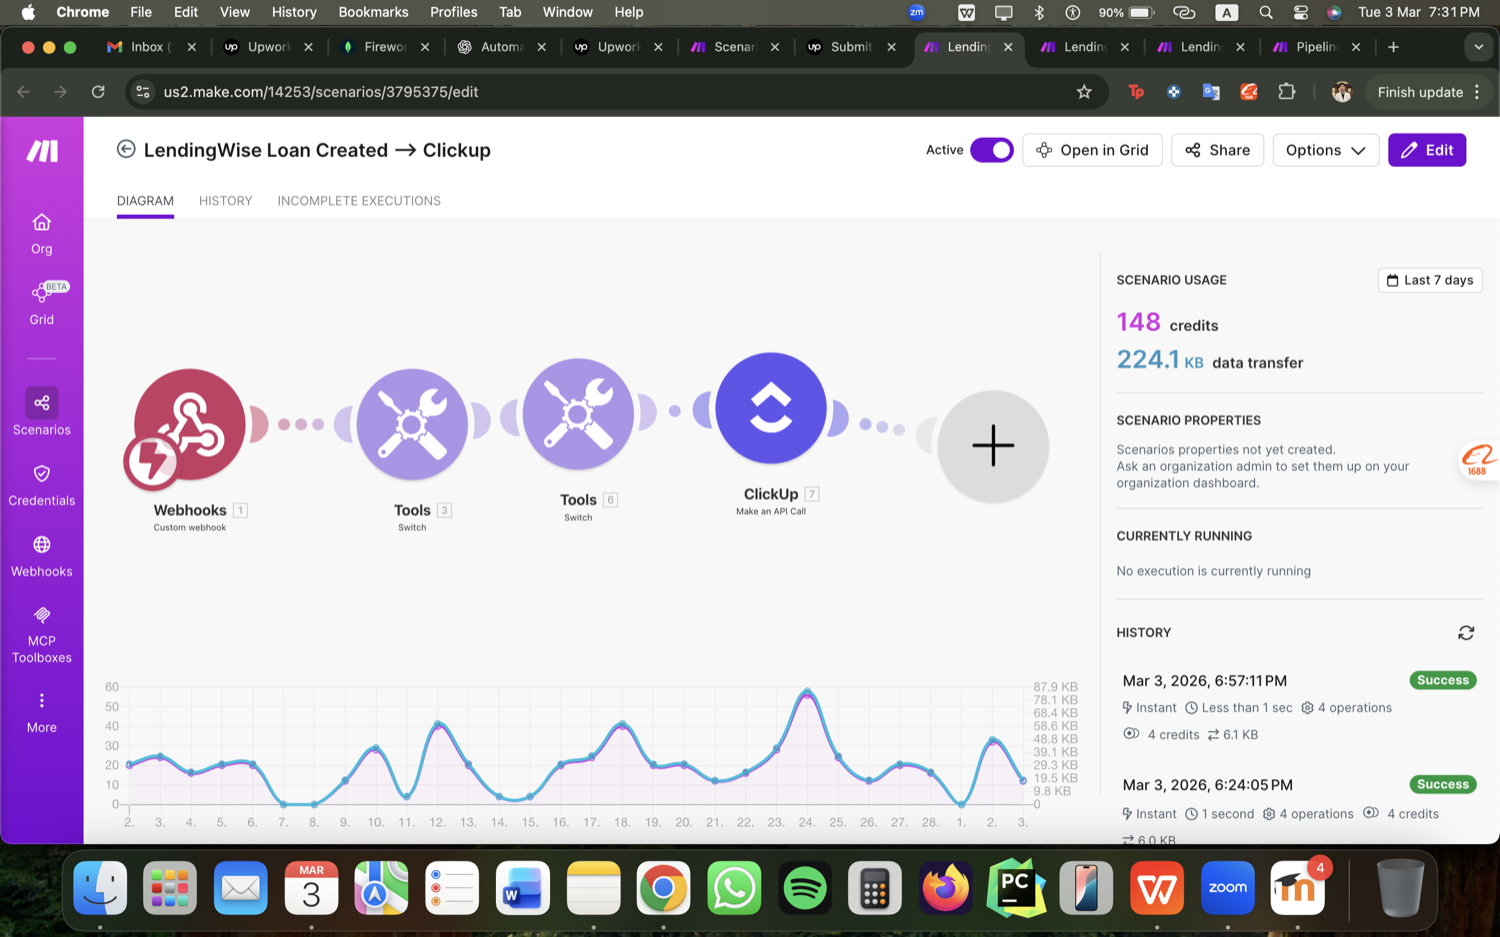Image resolution: width=1500 pixels, height=937 pixels.
Task: Open MCP Toolboxes section
Action: point(41,634)
